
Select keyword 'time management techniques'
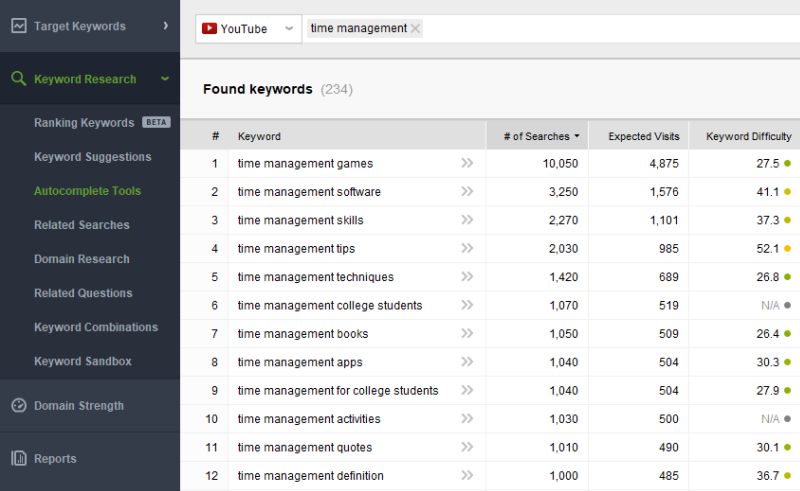(316, 277)
